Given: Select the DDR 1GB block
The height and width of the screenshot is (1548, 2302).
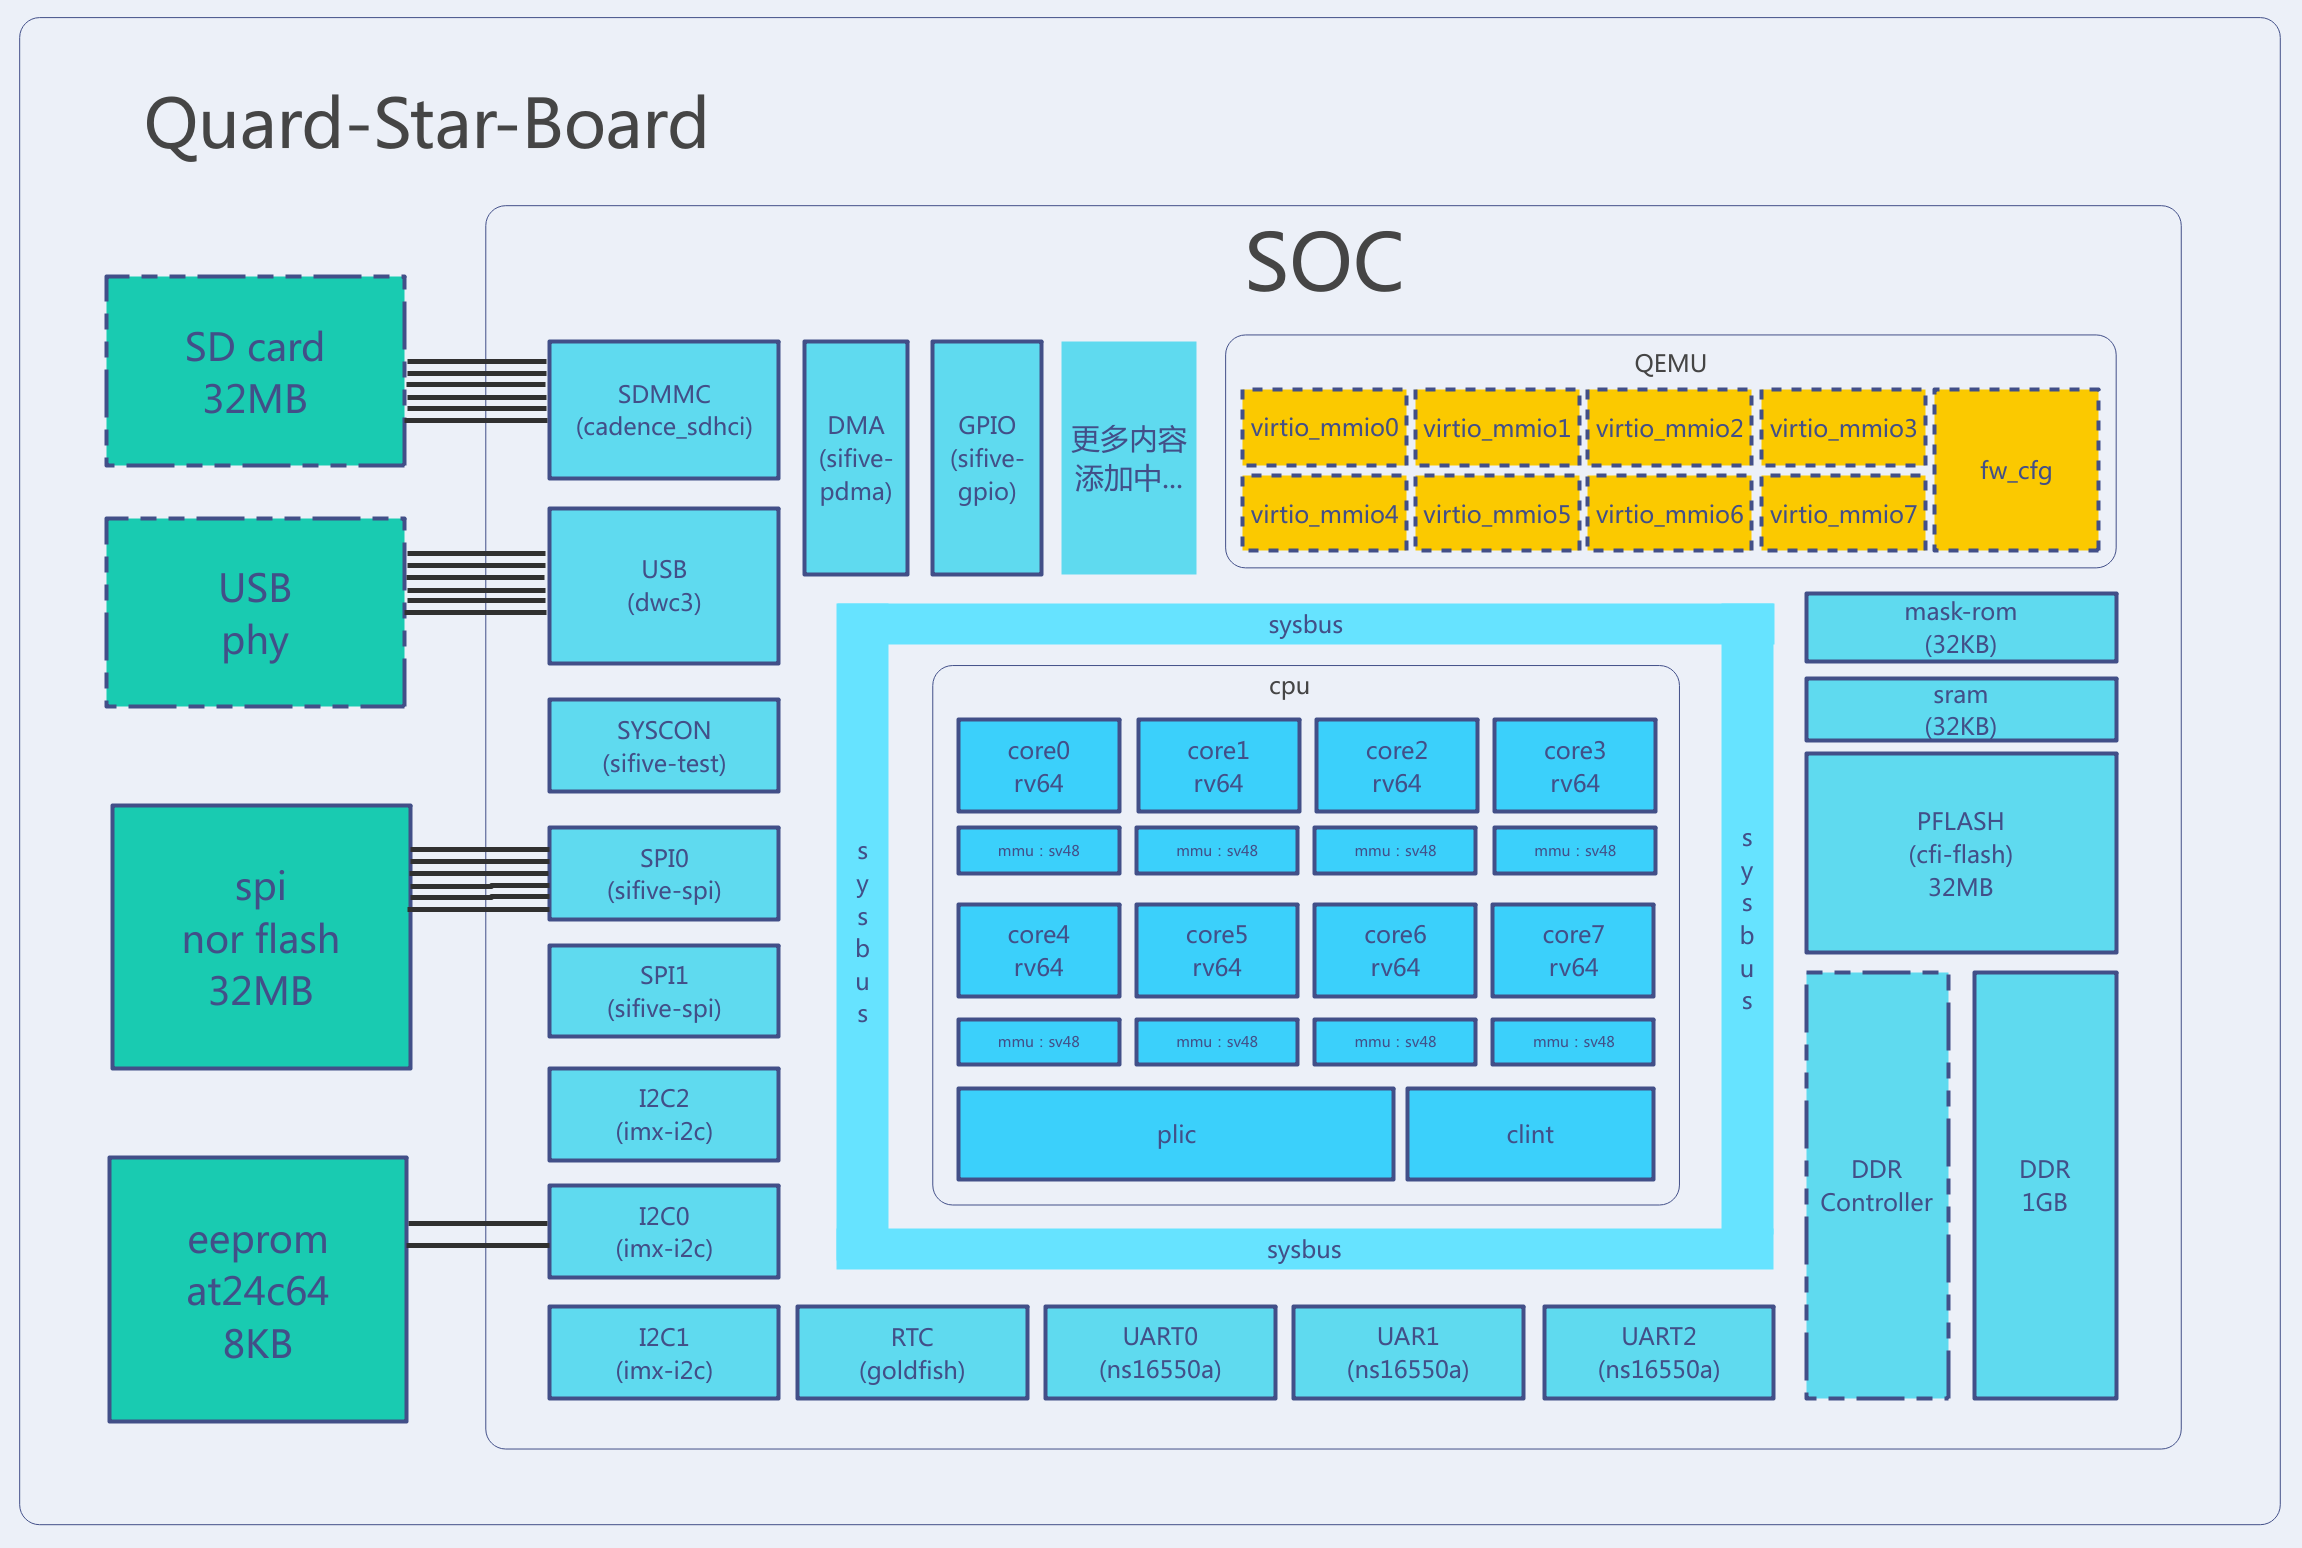Looking at the screenshot, I should 2044,1185.
